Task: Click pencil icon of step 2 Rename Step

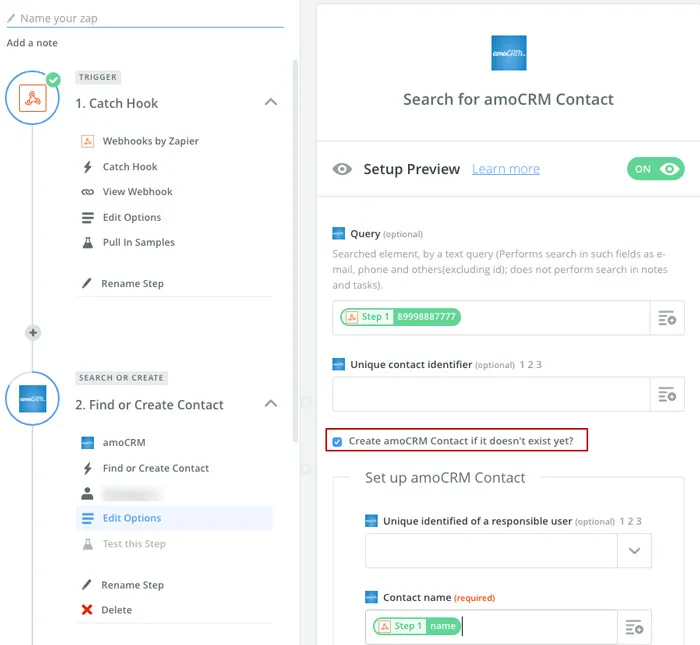Action: pos(87,585)
